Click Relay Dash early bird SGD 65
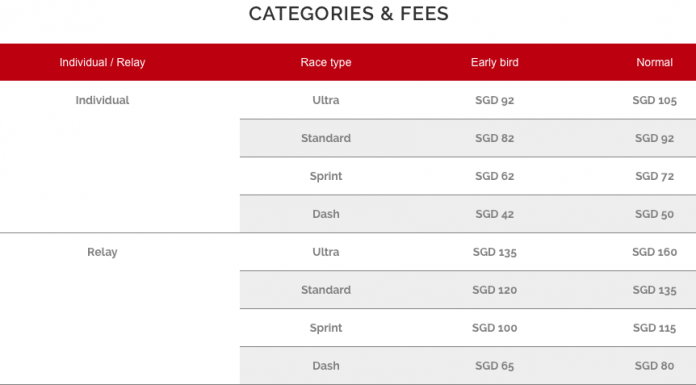This screenshot has width=696, height=385. tap(494, 366)
